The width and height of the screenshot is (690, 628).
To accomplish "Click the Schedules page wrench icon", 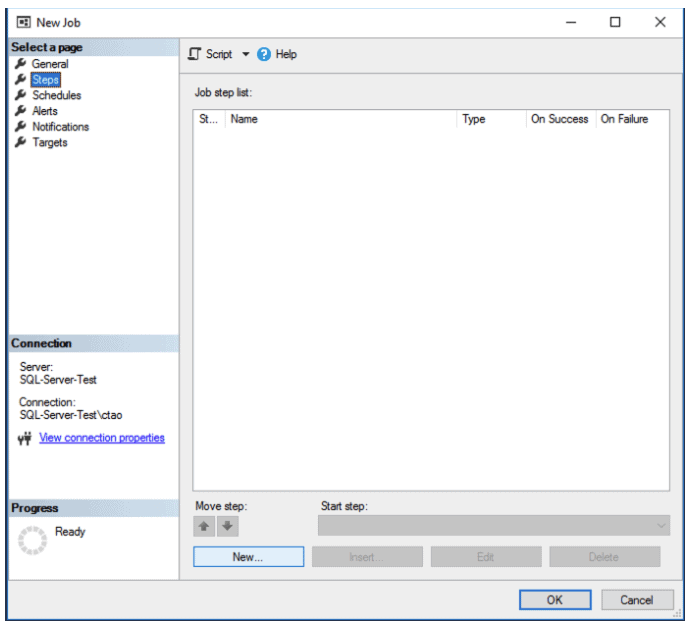I will click(x=20, y=95).
